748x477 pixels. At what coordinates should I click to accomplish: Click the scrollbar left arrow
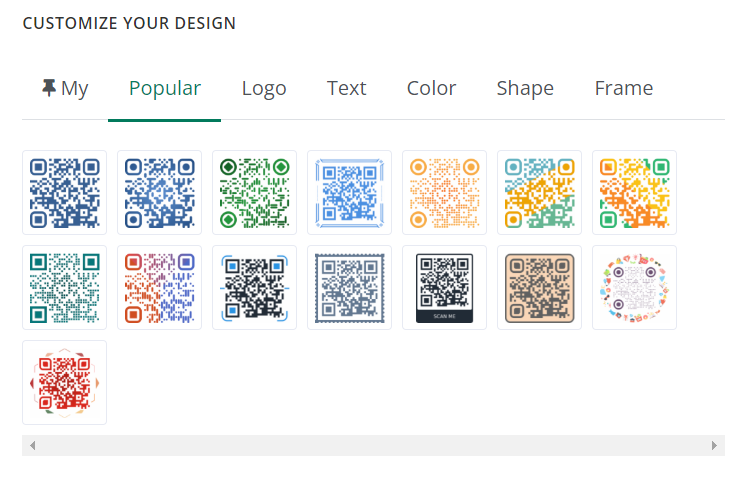click(x=32, y=446)
